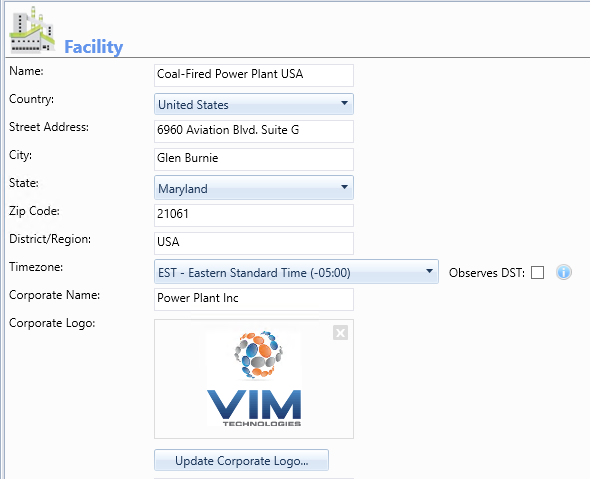Click the Country dropdown arrow

344,103
